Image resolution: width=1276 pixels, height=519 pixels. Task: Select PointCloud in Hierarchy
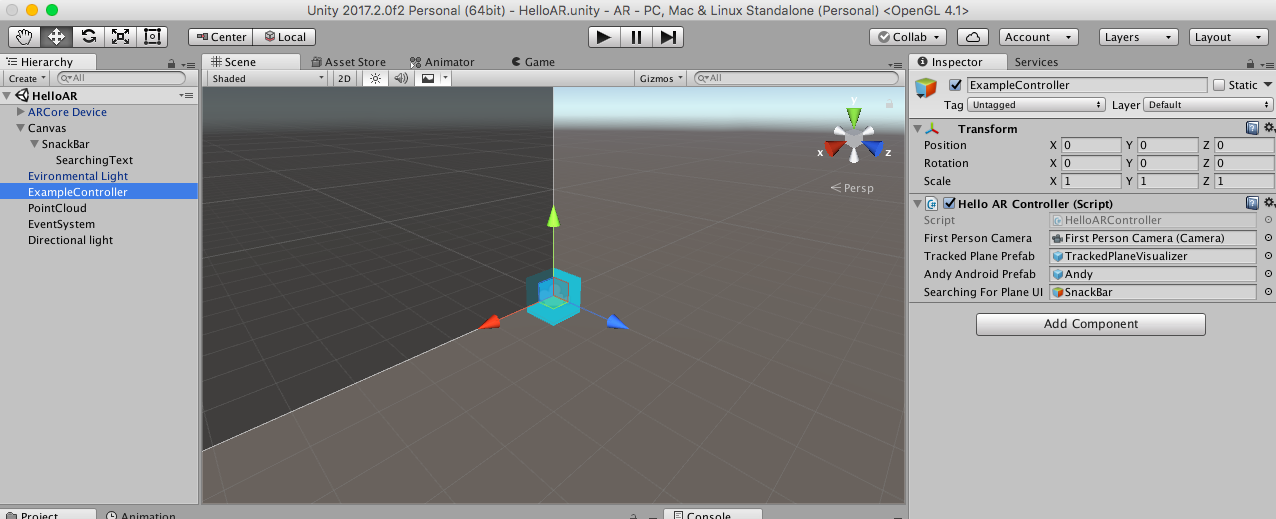57,208
